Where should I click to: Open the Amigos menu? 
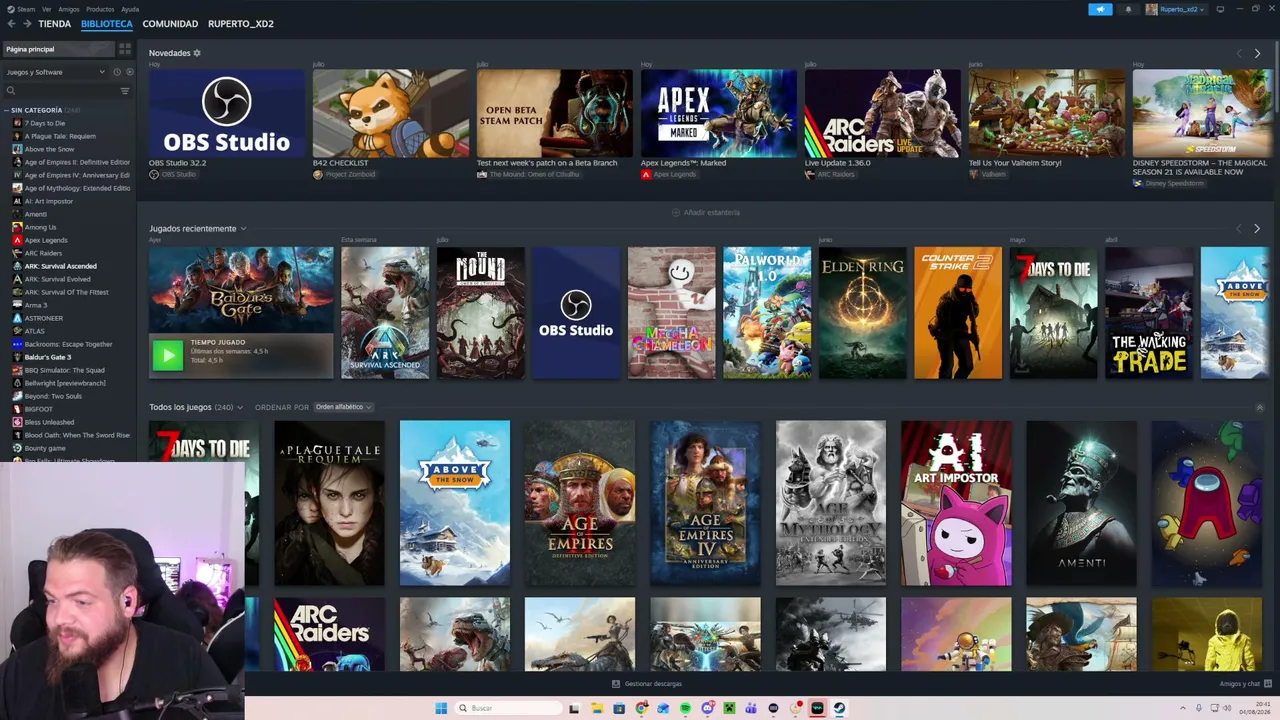(x=69, y=9)
